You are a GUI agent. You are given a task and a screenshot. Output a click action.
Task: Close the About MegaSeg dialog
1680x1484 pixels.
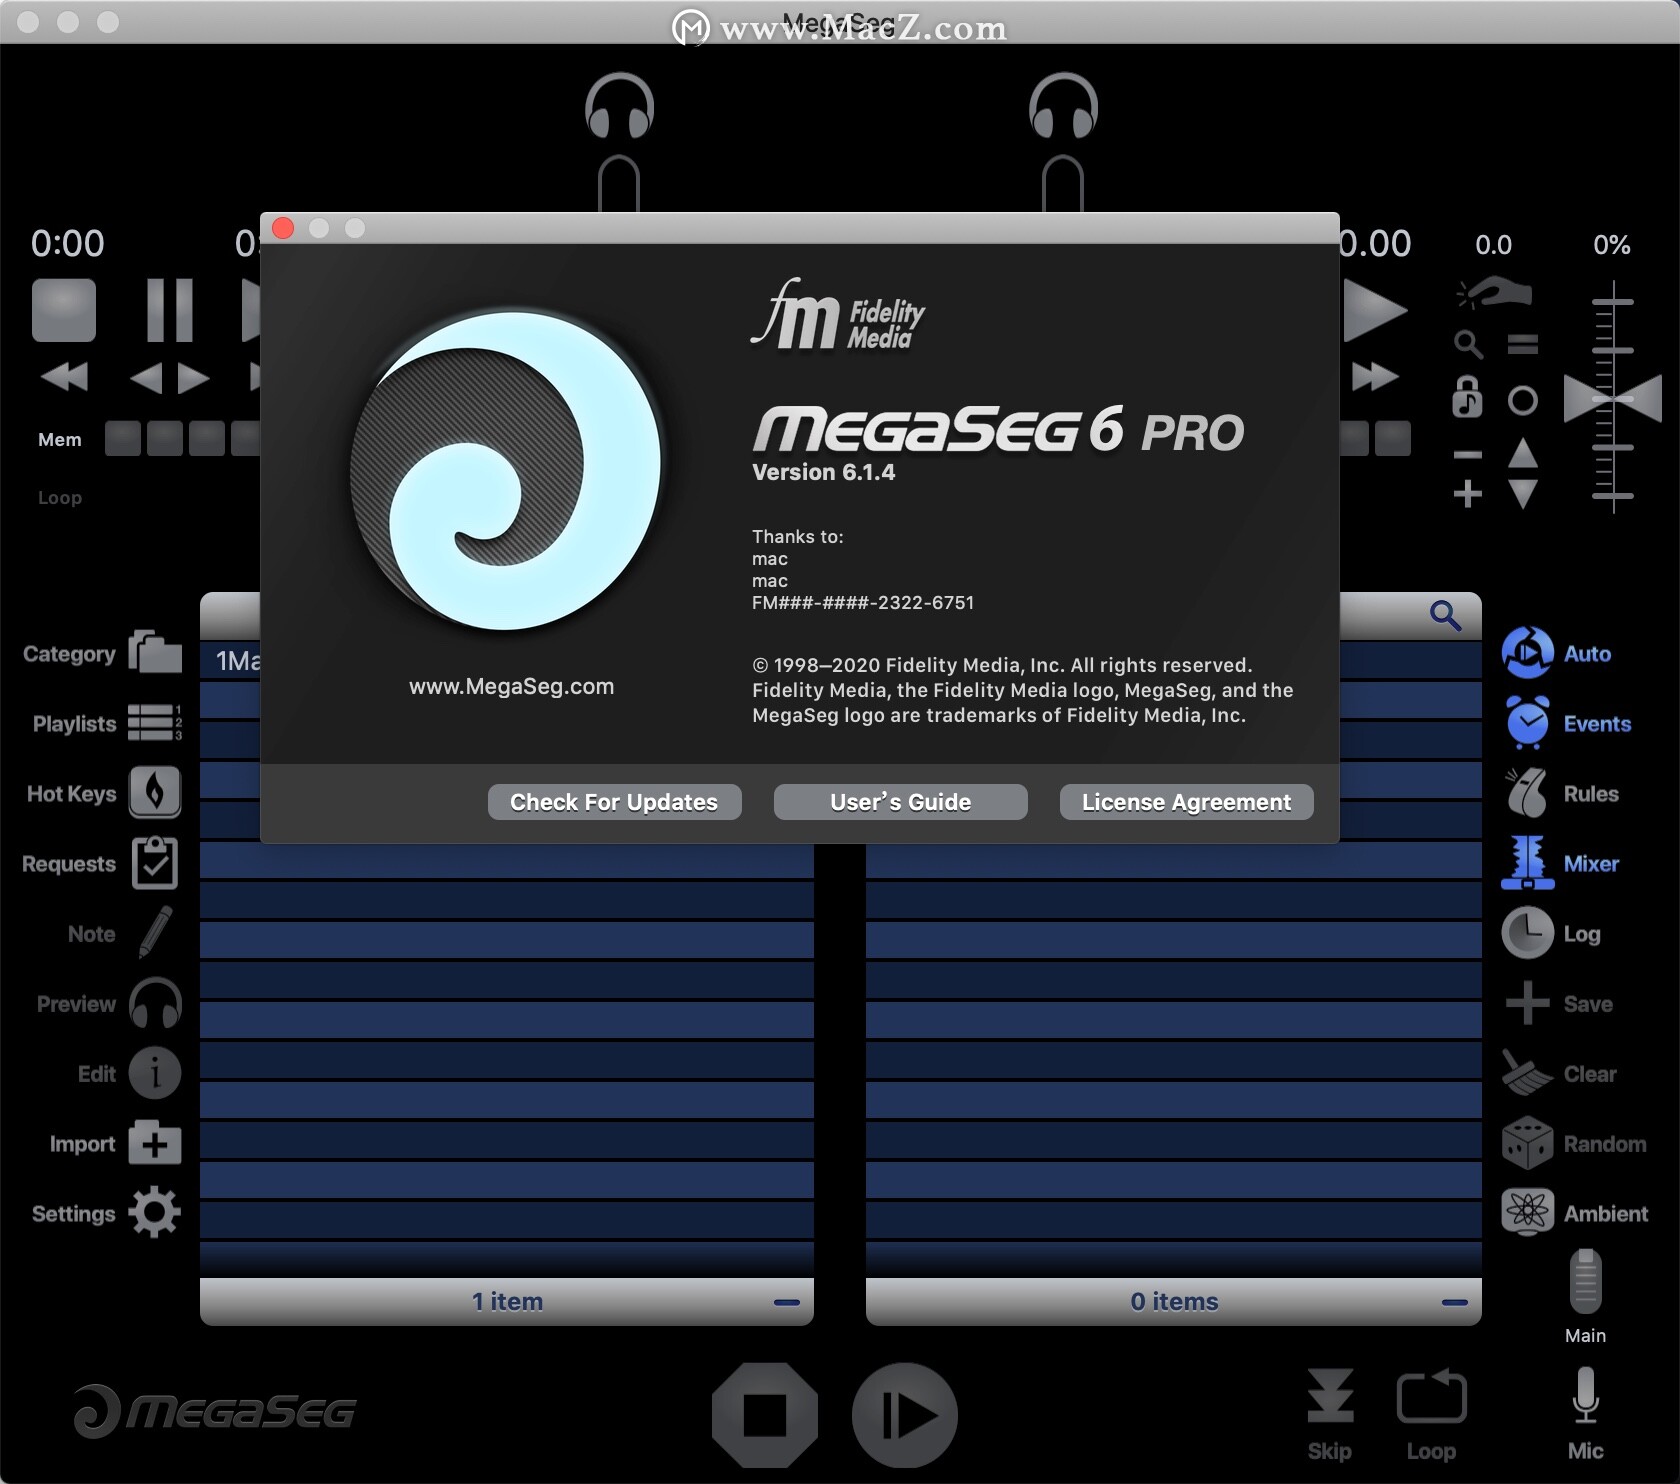click(x=283, y=228)
